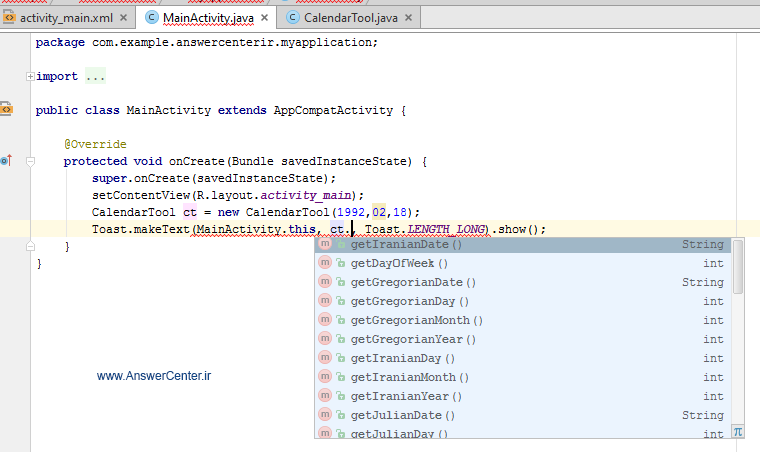
Task: Click the method icon beside getGregorianDate()
Action: click(x=325, y=281)
